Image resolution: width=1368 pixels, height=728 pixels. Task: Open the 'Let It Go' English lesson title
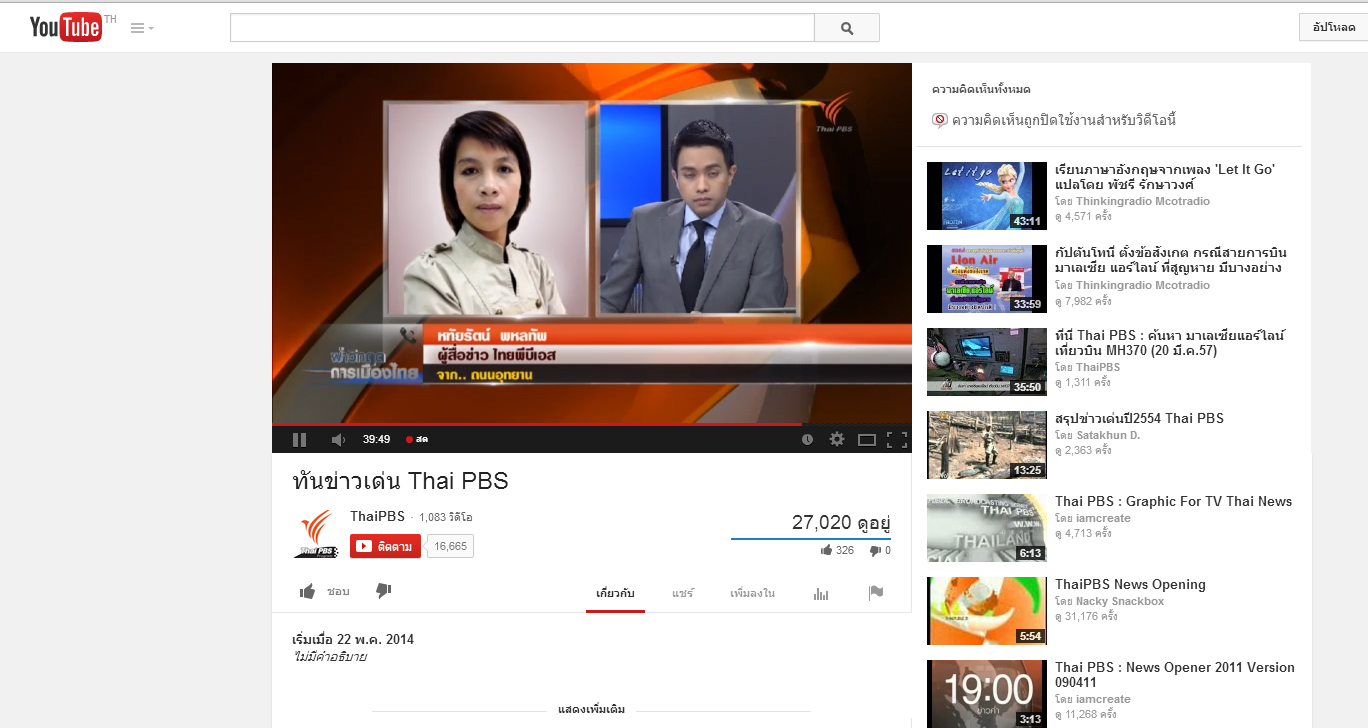pyautogui.click(x=1165, y=177)
